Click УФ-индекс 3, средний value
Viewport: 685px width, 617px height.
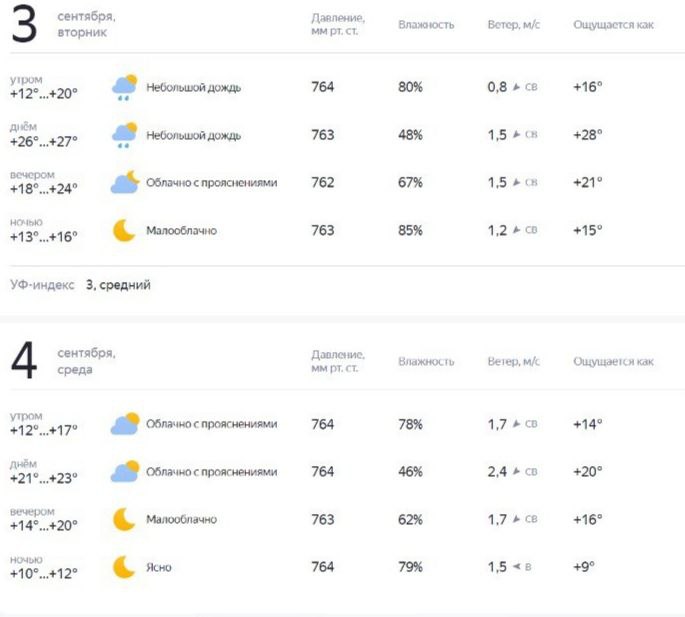(x=118, y=285)
